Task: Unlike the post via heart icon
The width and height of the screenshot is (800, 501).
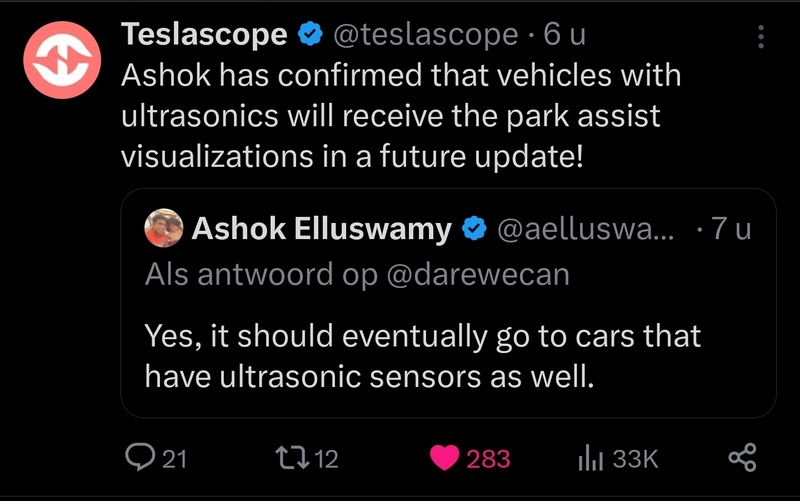Action: pos(444,458)
